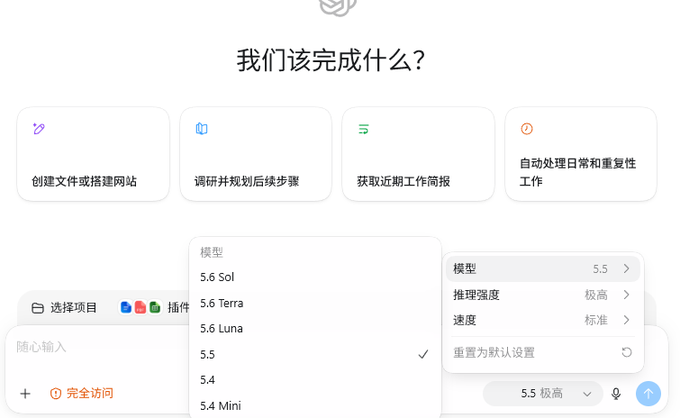The width and height of the screenshot is (680, 418).
Task: Click chevron arrow on the 速度 row
Action: tap(626, 320)
